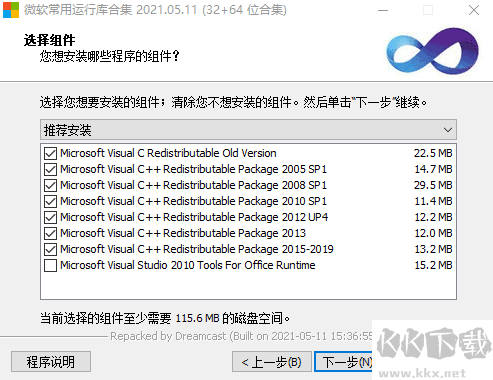The width and height of the screenshot is (493, 380).
Task: Go back with 上一步(B) button
Action: click(272, 362)
